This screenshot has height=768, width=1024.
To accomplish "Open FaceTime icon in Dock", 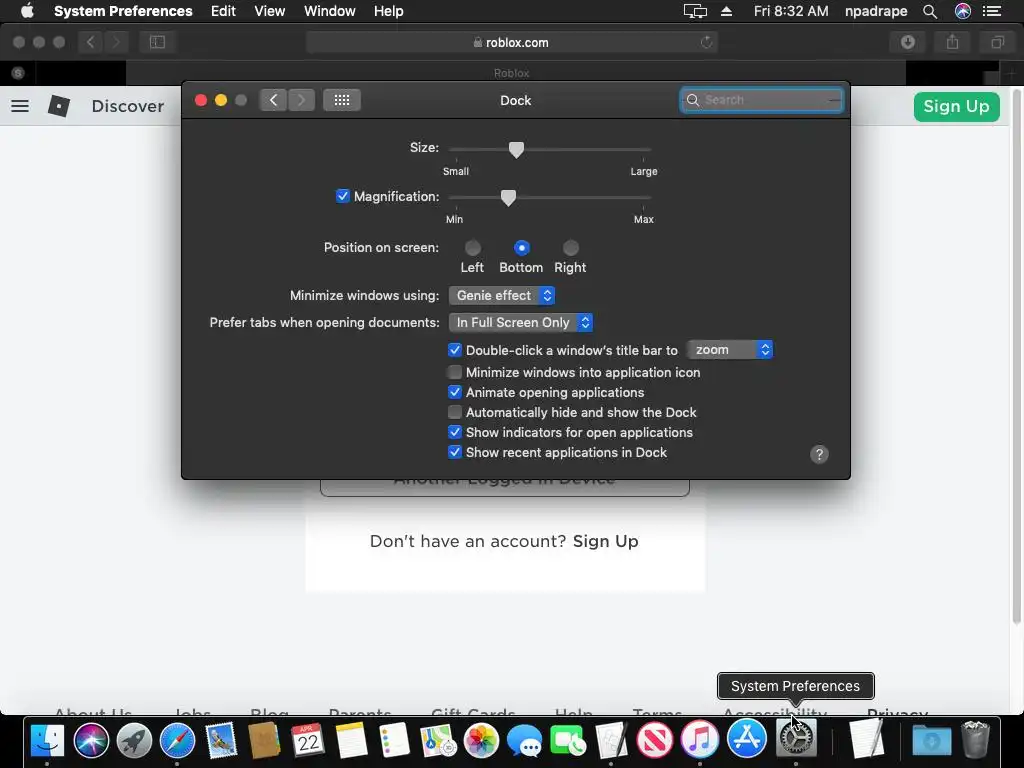I will tap(568, 741).
